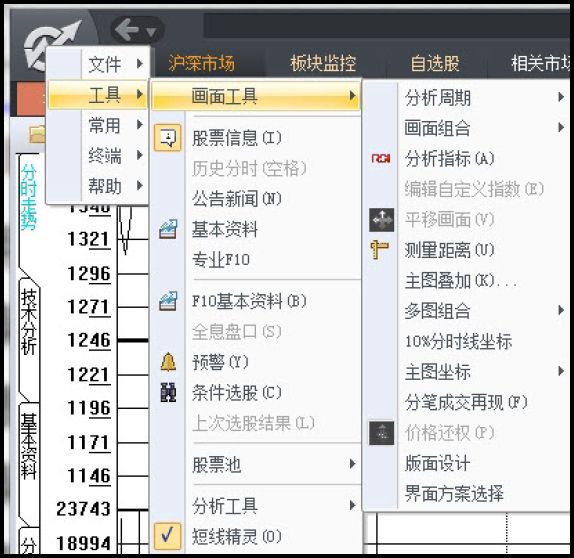
Task: Click the F10基本资料 icon
Action: point(168,301)
